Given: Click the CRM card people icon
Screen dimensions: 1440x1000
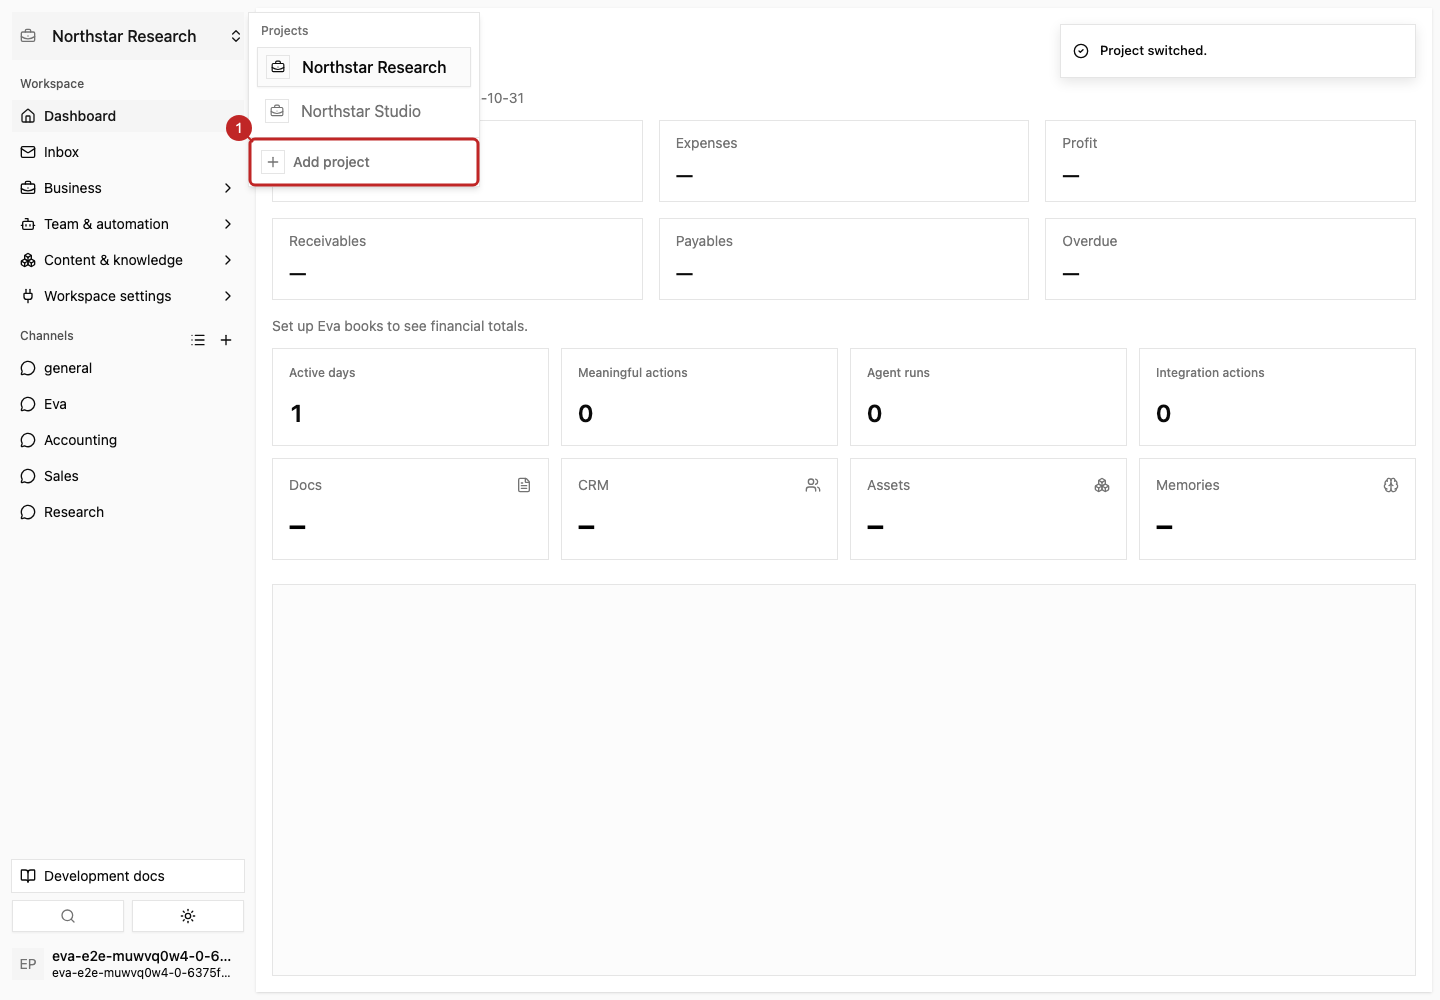Looking at the screenshot, I should tap(813, 485).
